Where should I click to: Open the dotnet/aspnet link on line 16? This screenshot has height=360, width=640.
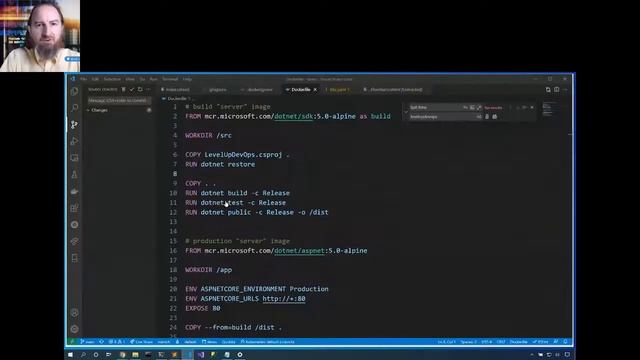tap(299, 251)
